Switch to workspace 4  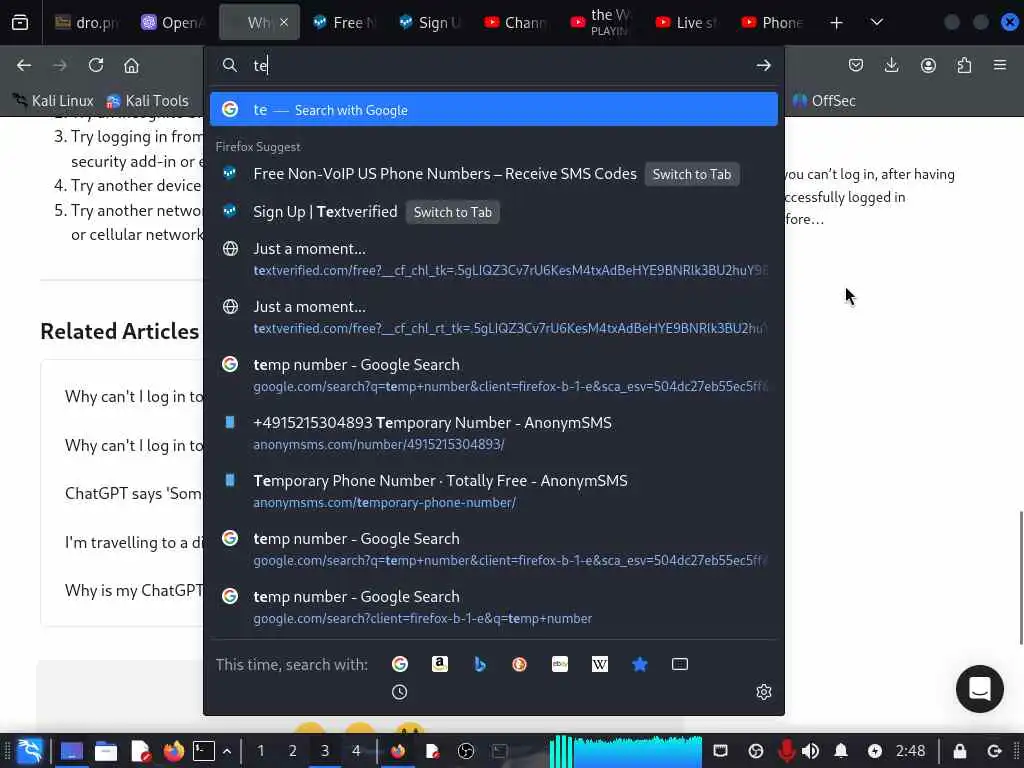(356, 751)
